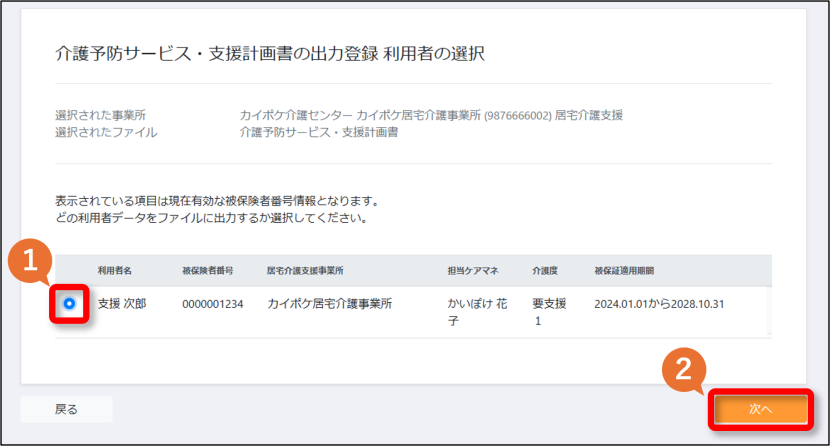Click the 戻る button
The height and width of the screenshot is (446, 830).
click(67, 409)
